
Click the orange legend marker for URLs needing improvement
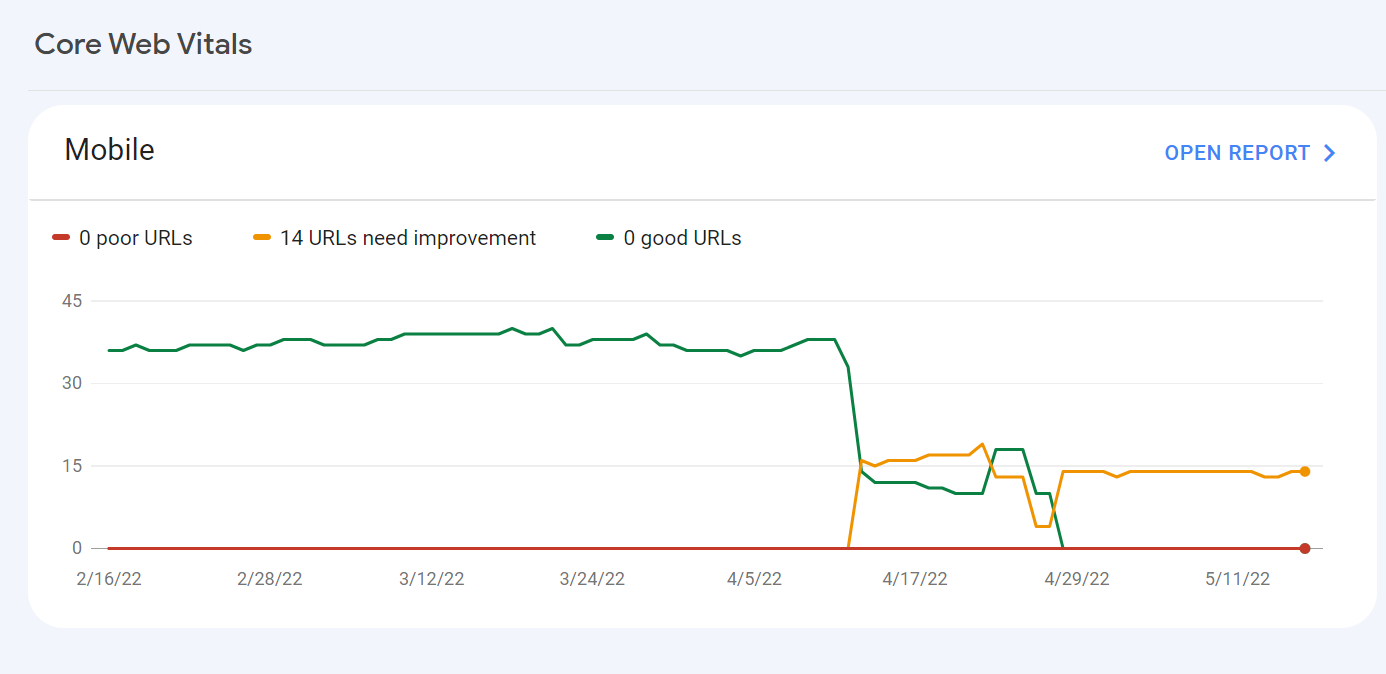261,237
